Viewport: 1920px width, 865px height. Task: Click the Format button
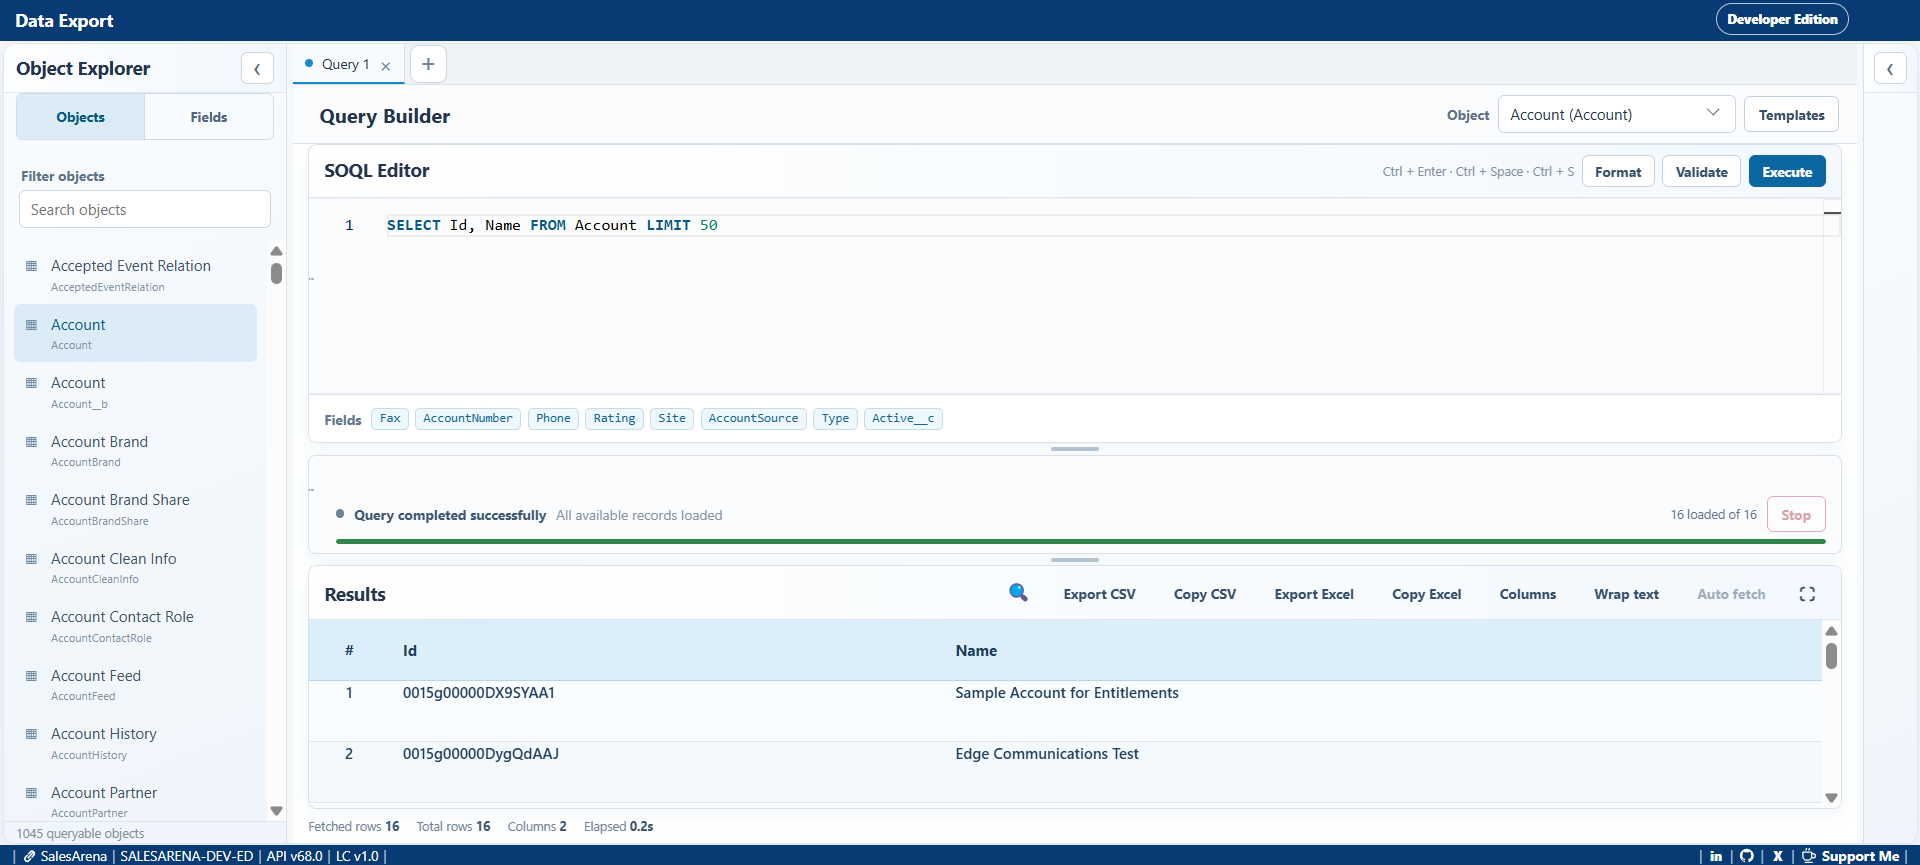[1618, 172]
